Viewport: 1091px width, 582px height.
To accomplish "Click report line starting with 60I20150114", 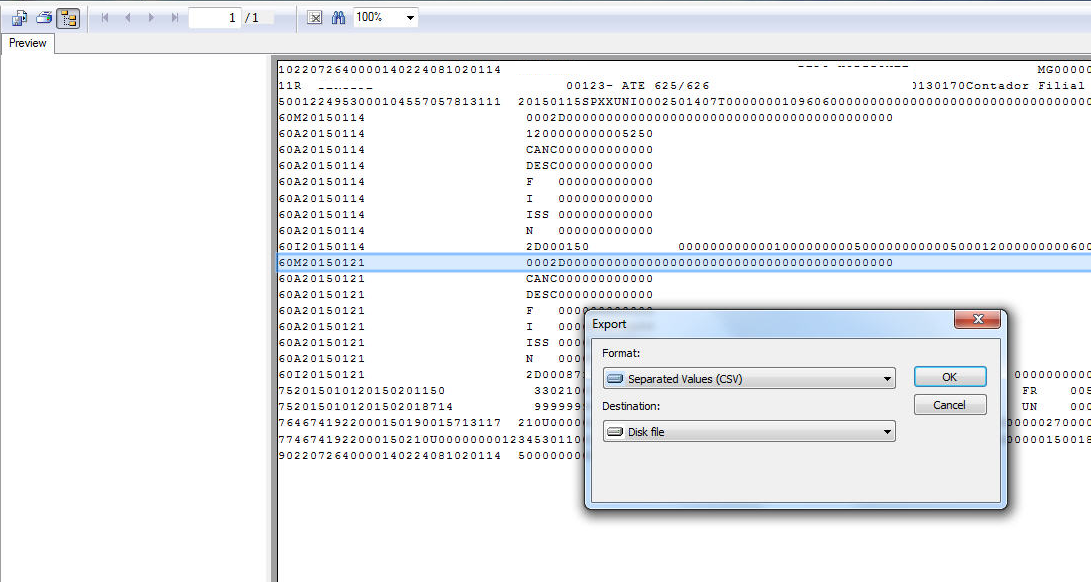I will pos(322,246).
